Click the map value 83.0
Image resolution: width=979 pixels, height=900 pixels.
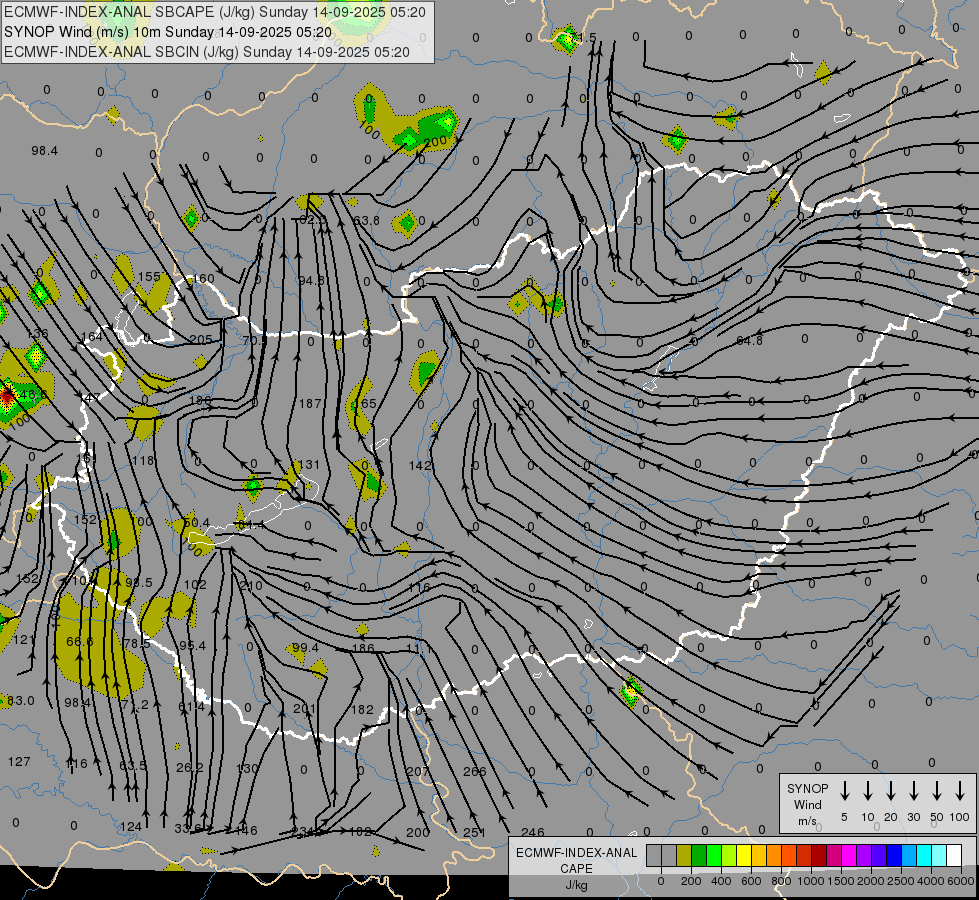click(21, 701)
